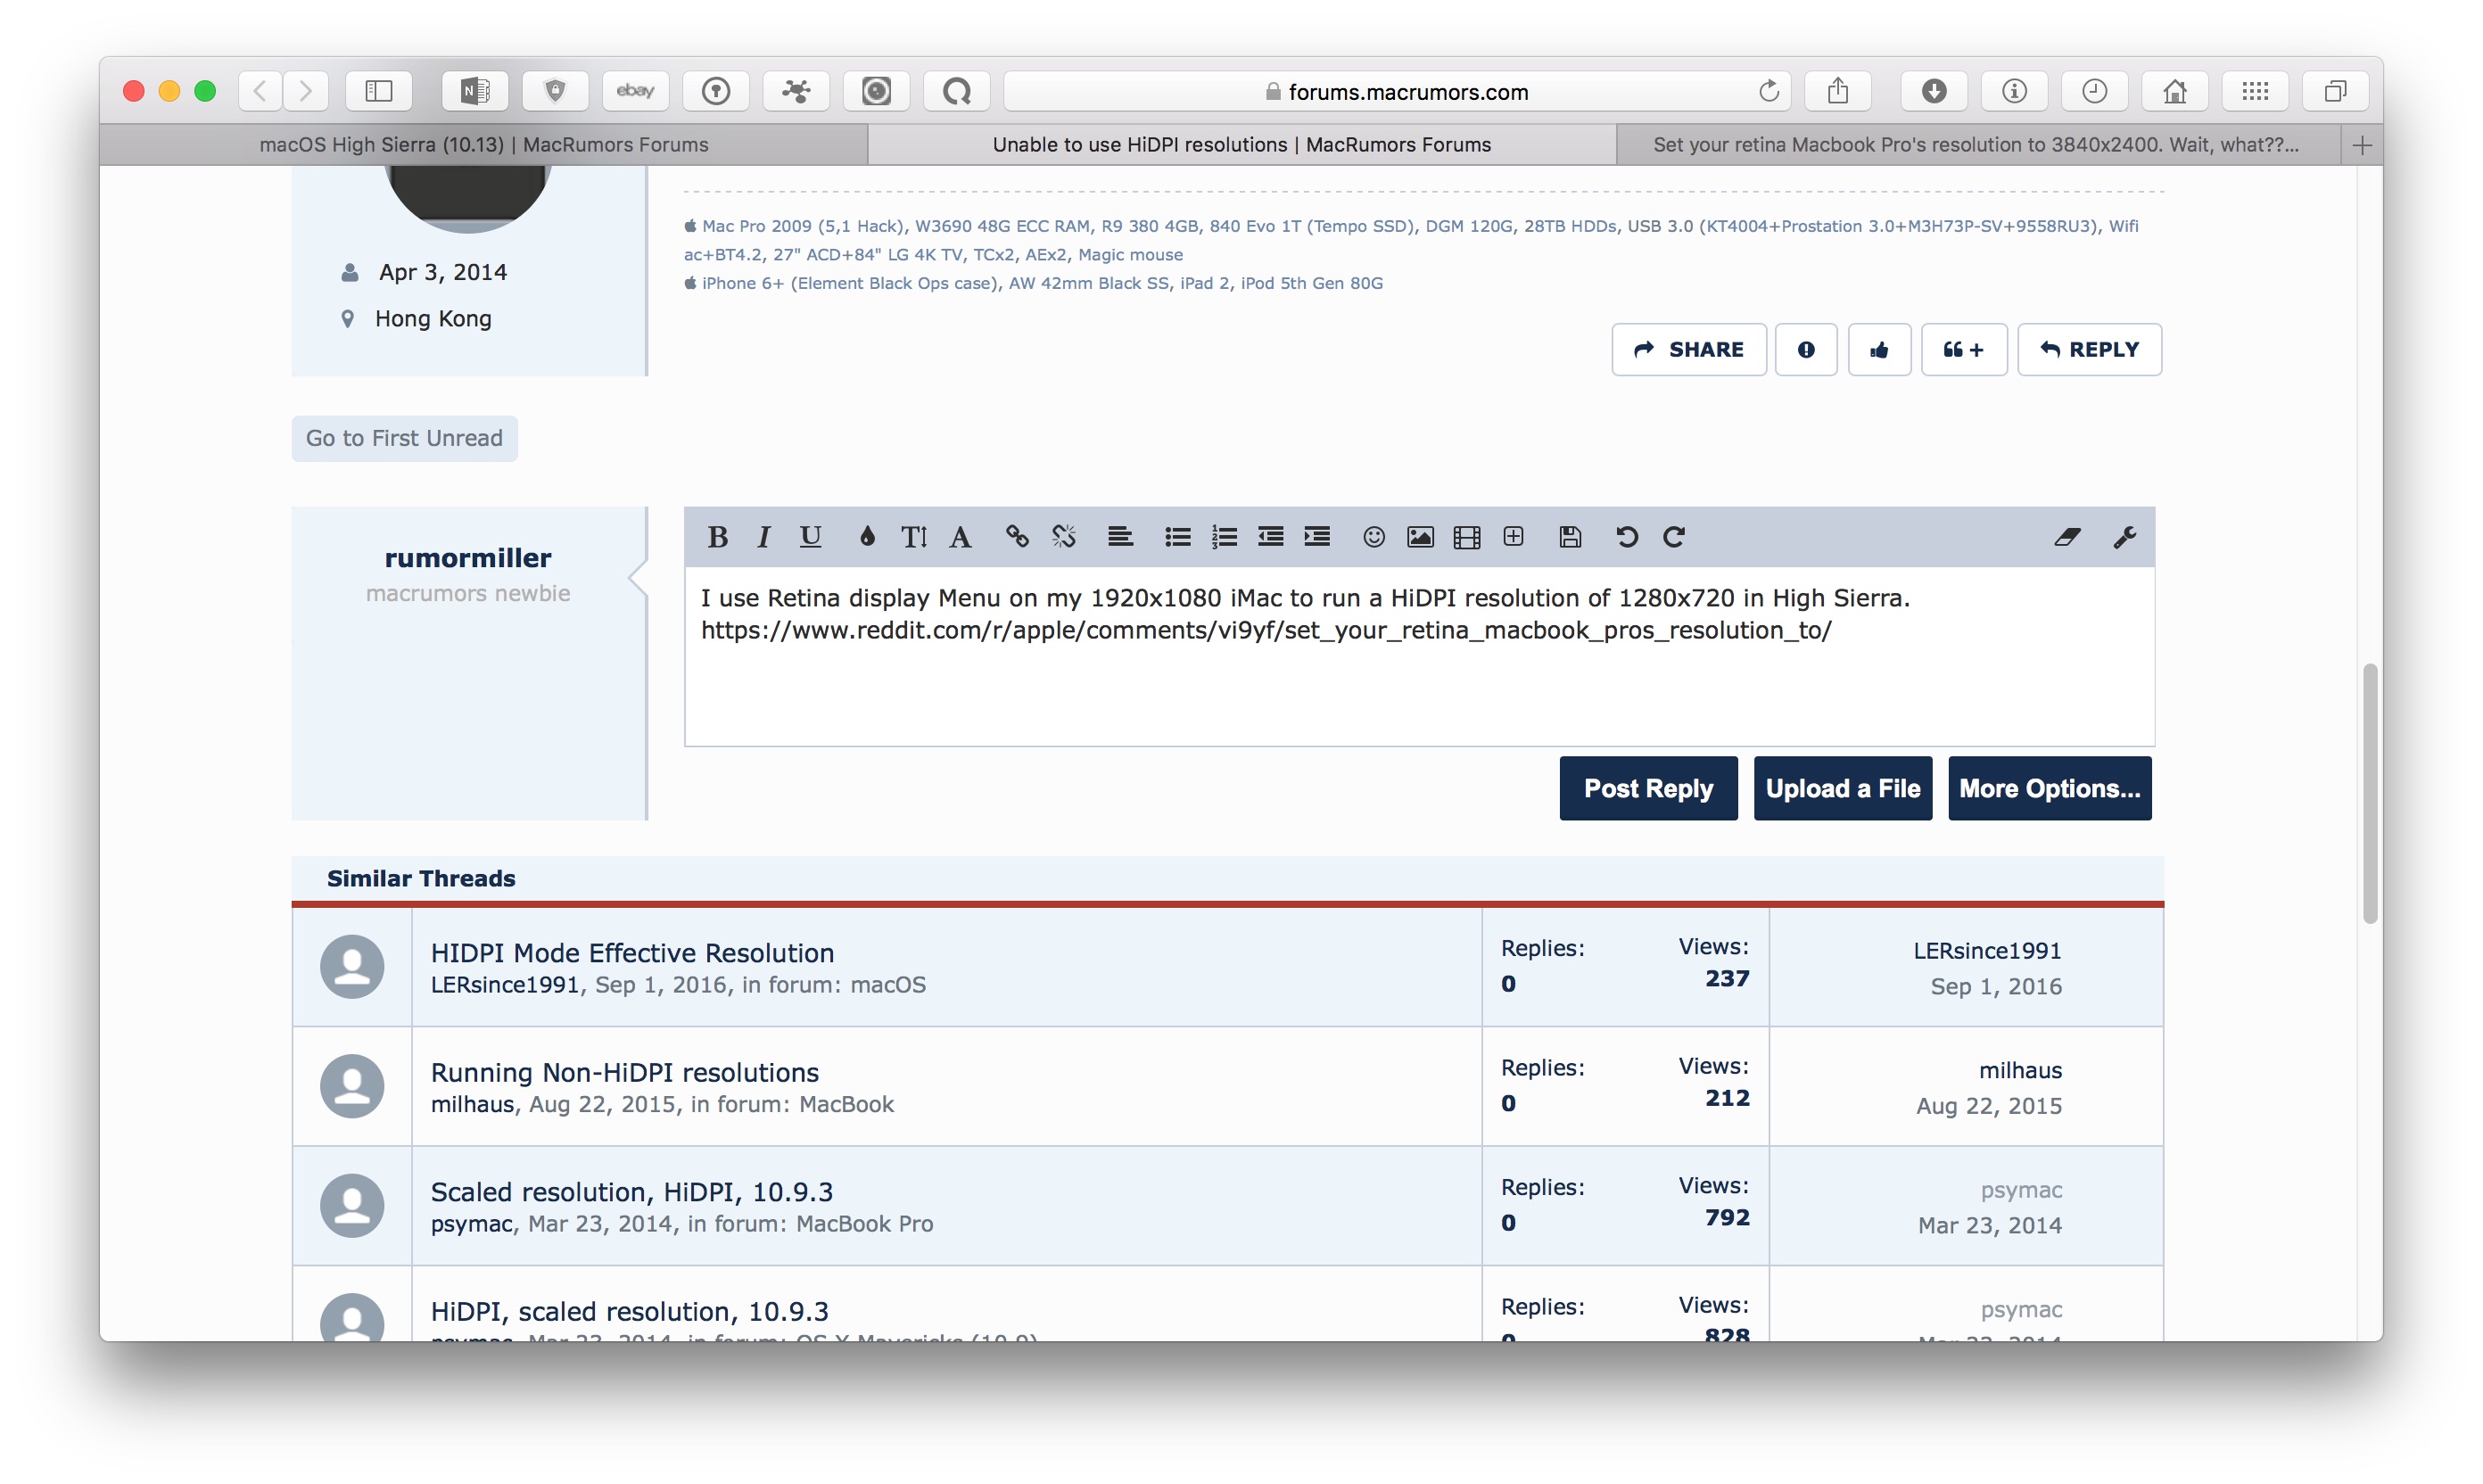Show Safari downloads
Image resolution: width=2483 pixels, height=1484 pixels.
(x=1934, y=91)
